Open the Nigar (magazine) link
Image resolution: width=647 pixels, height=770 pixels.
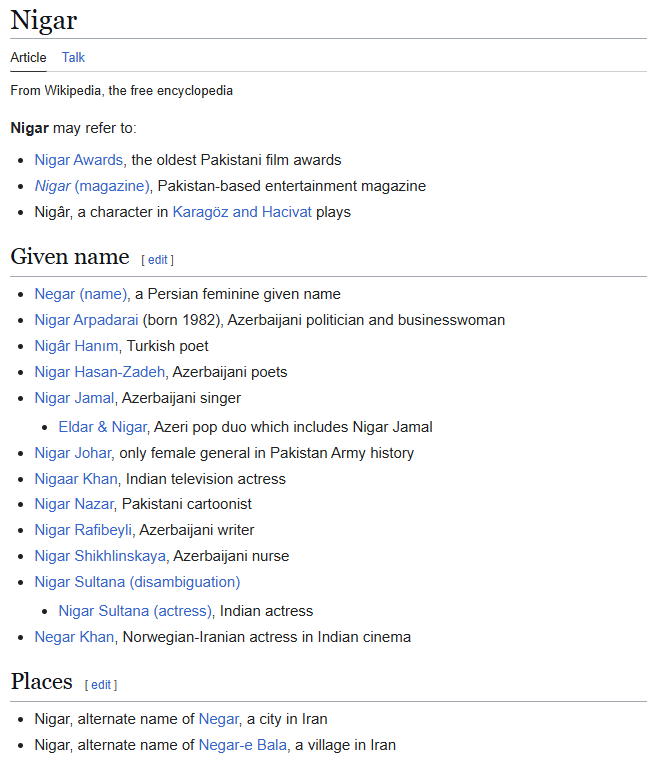pyautogui.click(x=92, y=186)
